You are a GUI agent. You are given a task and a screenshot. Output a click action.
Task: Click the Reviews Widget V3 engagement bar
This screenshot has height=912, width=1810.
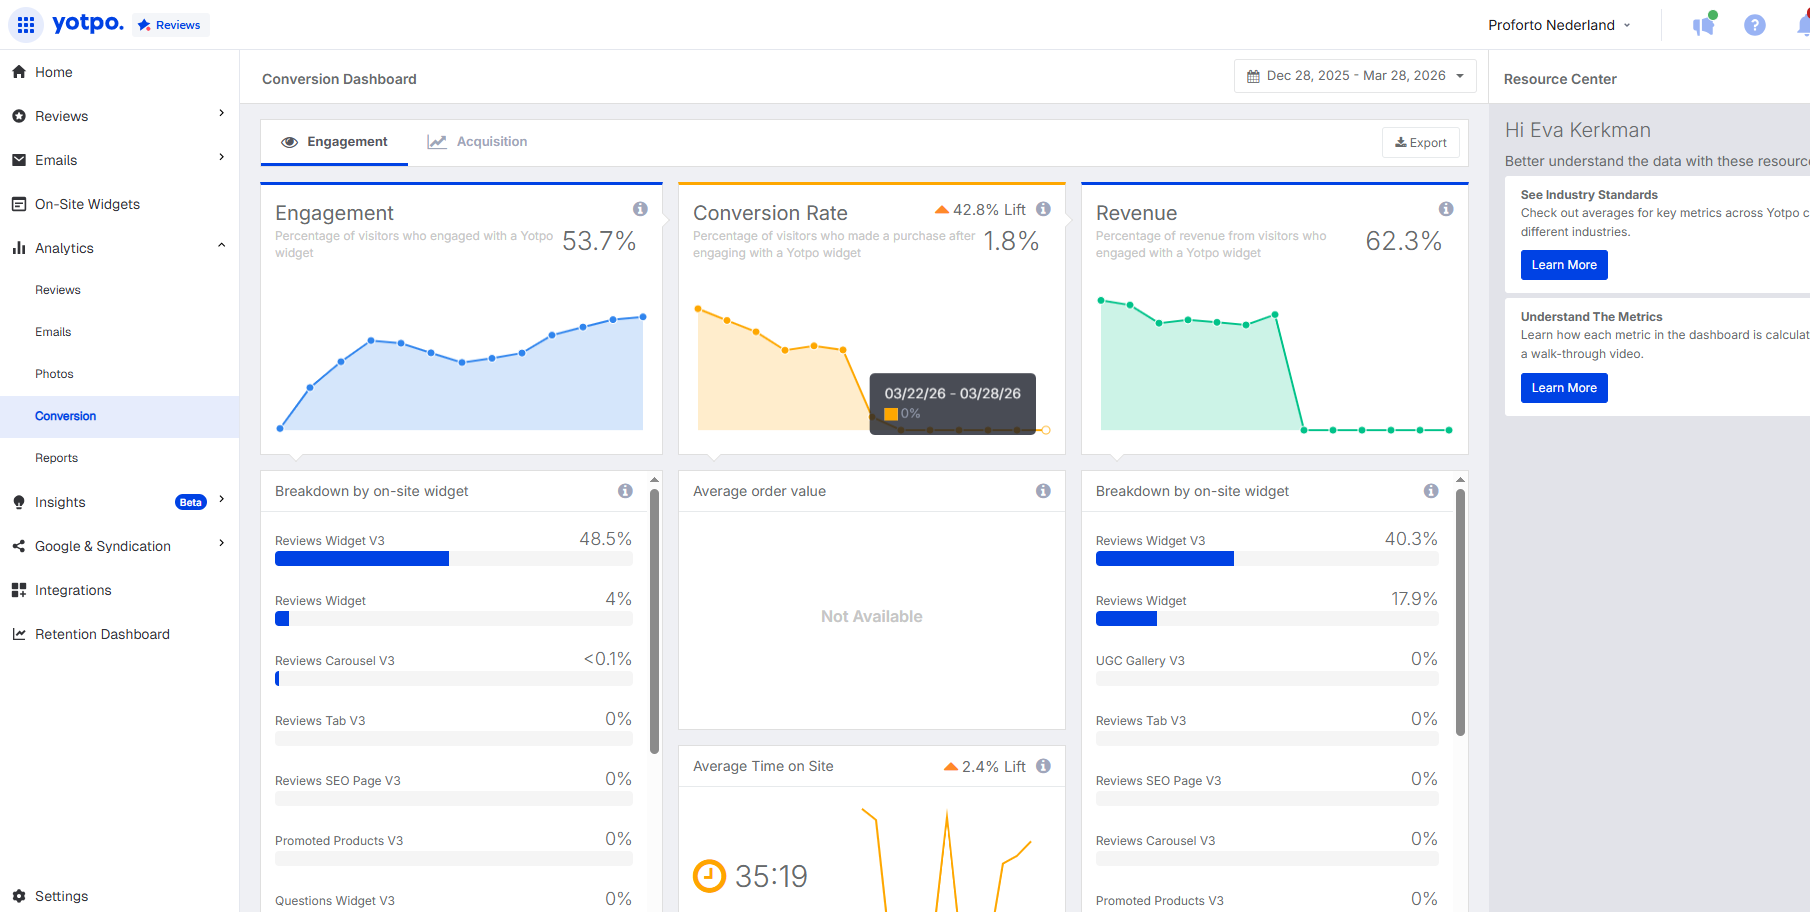click(x=454, y=559)
